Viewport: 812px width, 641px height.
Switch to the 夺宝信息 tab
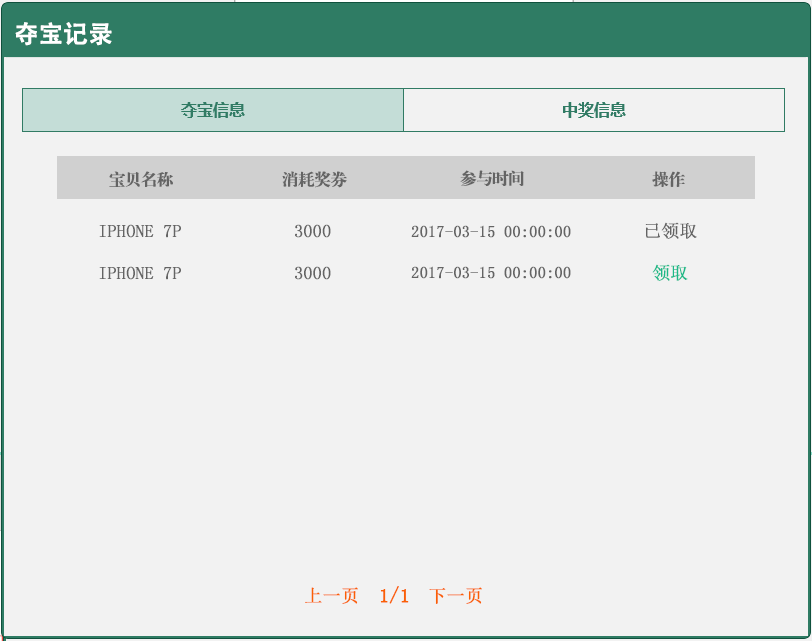213,110
